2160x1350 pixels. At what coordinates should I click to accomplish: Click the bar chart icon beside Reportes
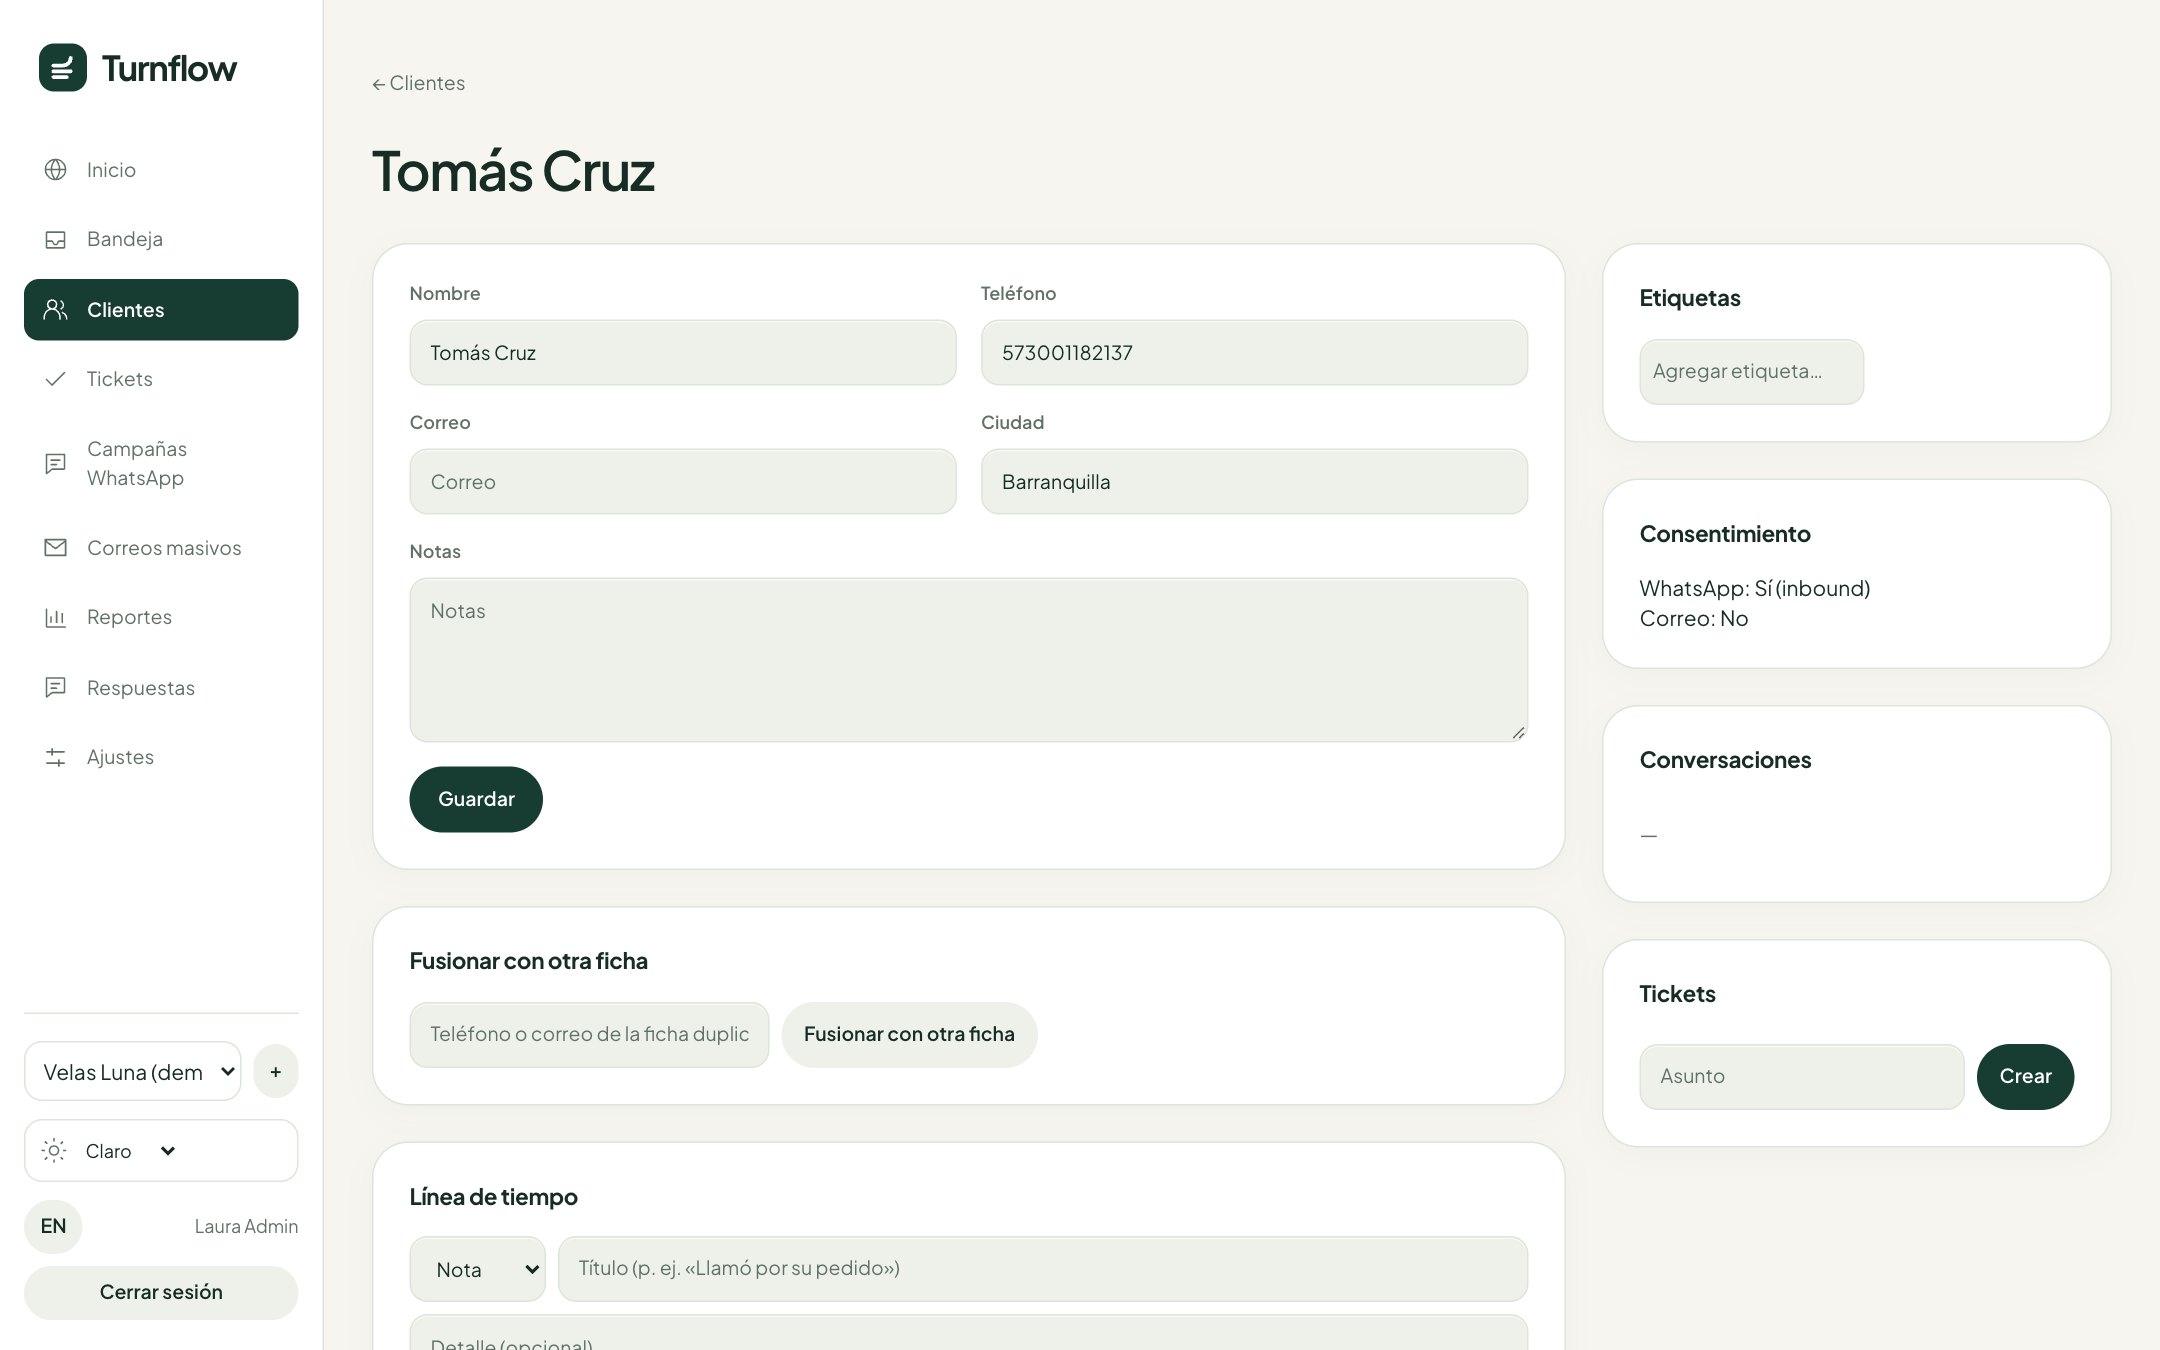click(x=56, y=617)
